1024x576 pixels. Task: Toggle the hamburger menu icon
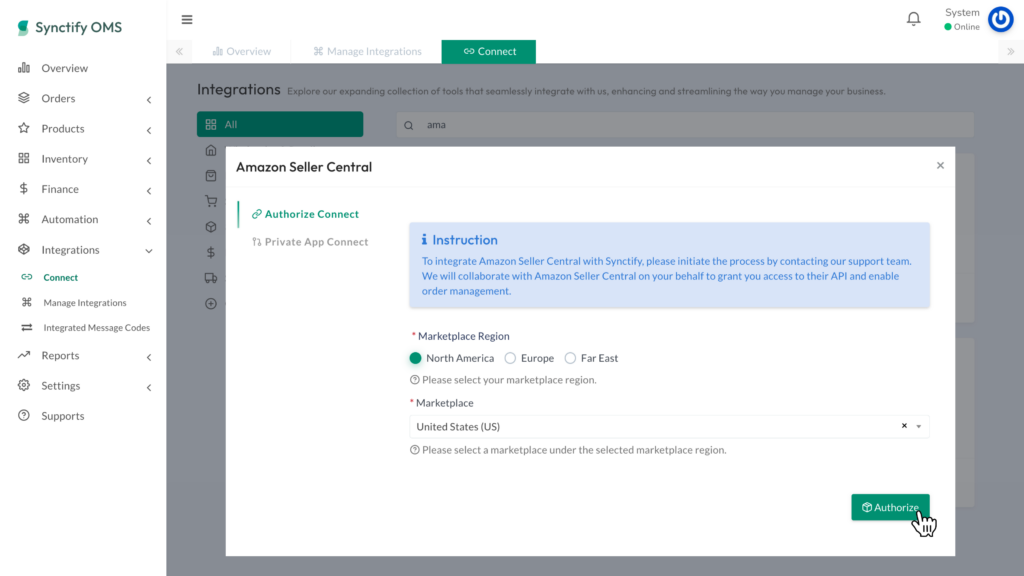[x=187, y=20]
